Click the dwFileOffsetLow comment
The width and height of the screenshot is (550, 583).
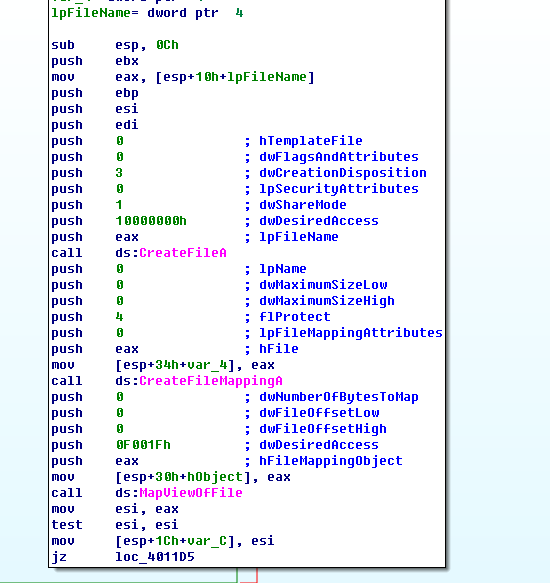[319, 413]
